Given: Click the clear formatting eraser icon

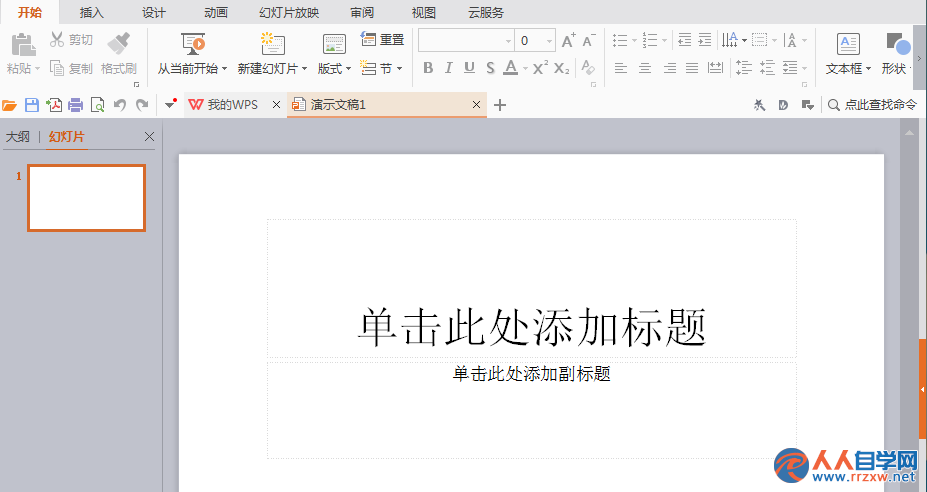Looking at the screenshot, I should 588,67.
